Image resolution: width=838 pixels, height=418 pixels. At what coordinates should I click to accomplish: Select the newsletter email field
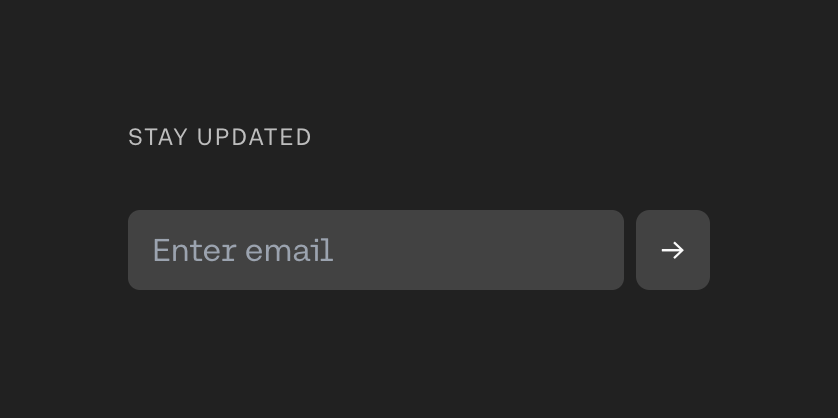pyautogui.click(x=375, y=250)
